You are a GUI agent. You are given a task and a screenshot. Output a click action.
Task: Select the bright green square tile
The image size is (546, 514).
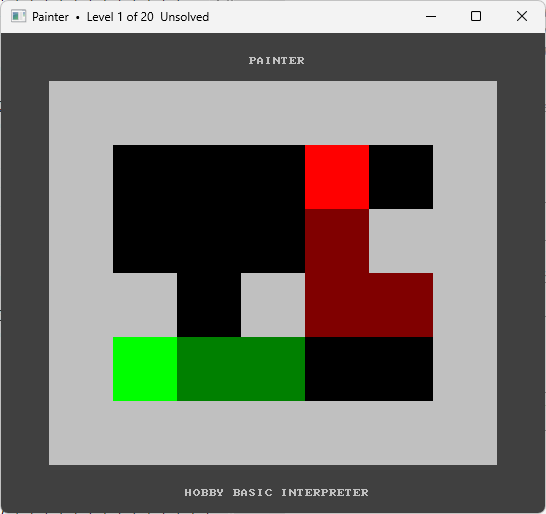point(145,369)
